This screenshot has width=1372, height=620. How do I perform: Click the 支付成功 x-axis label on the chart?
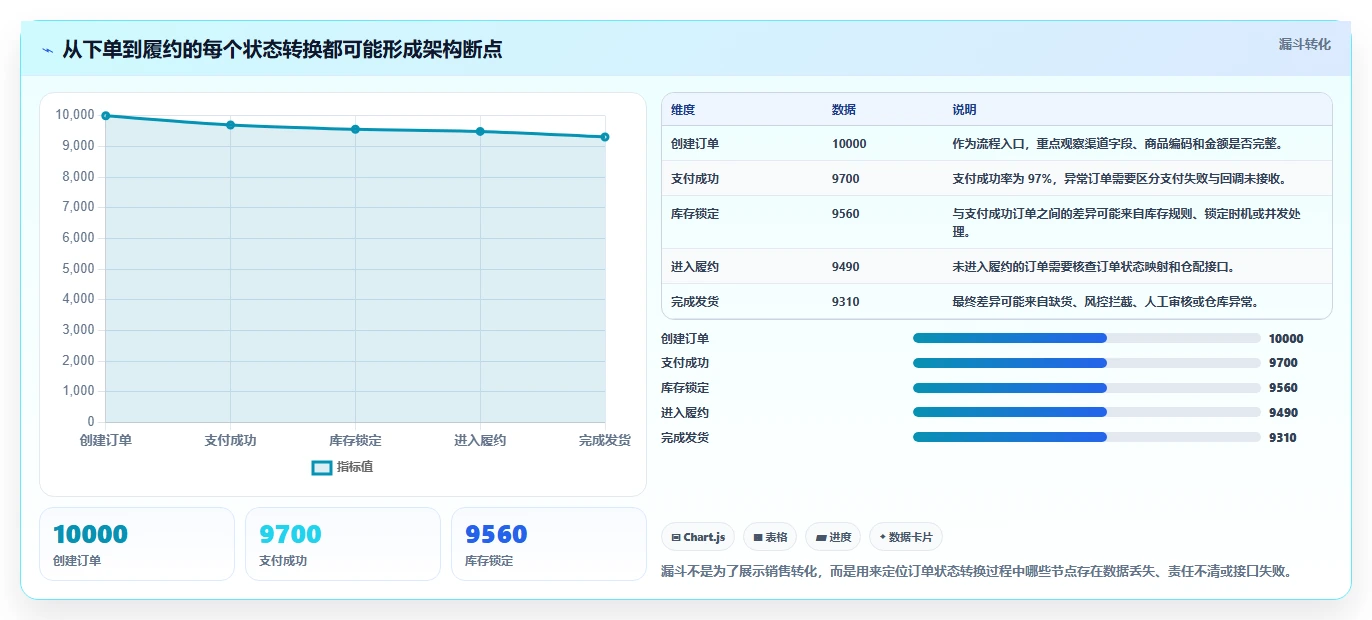pyautogui.click(x=230, y=441)
